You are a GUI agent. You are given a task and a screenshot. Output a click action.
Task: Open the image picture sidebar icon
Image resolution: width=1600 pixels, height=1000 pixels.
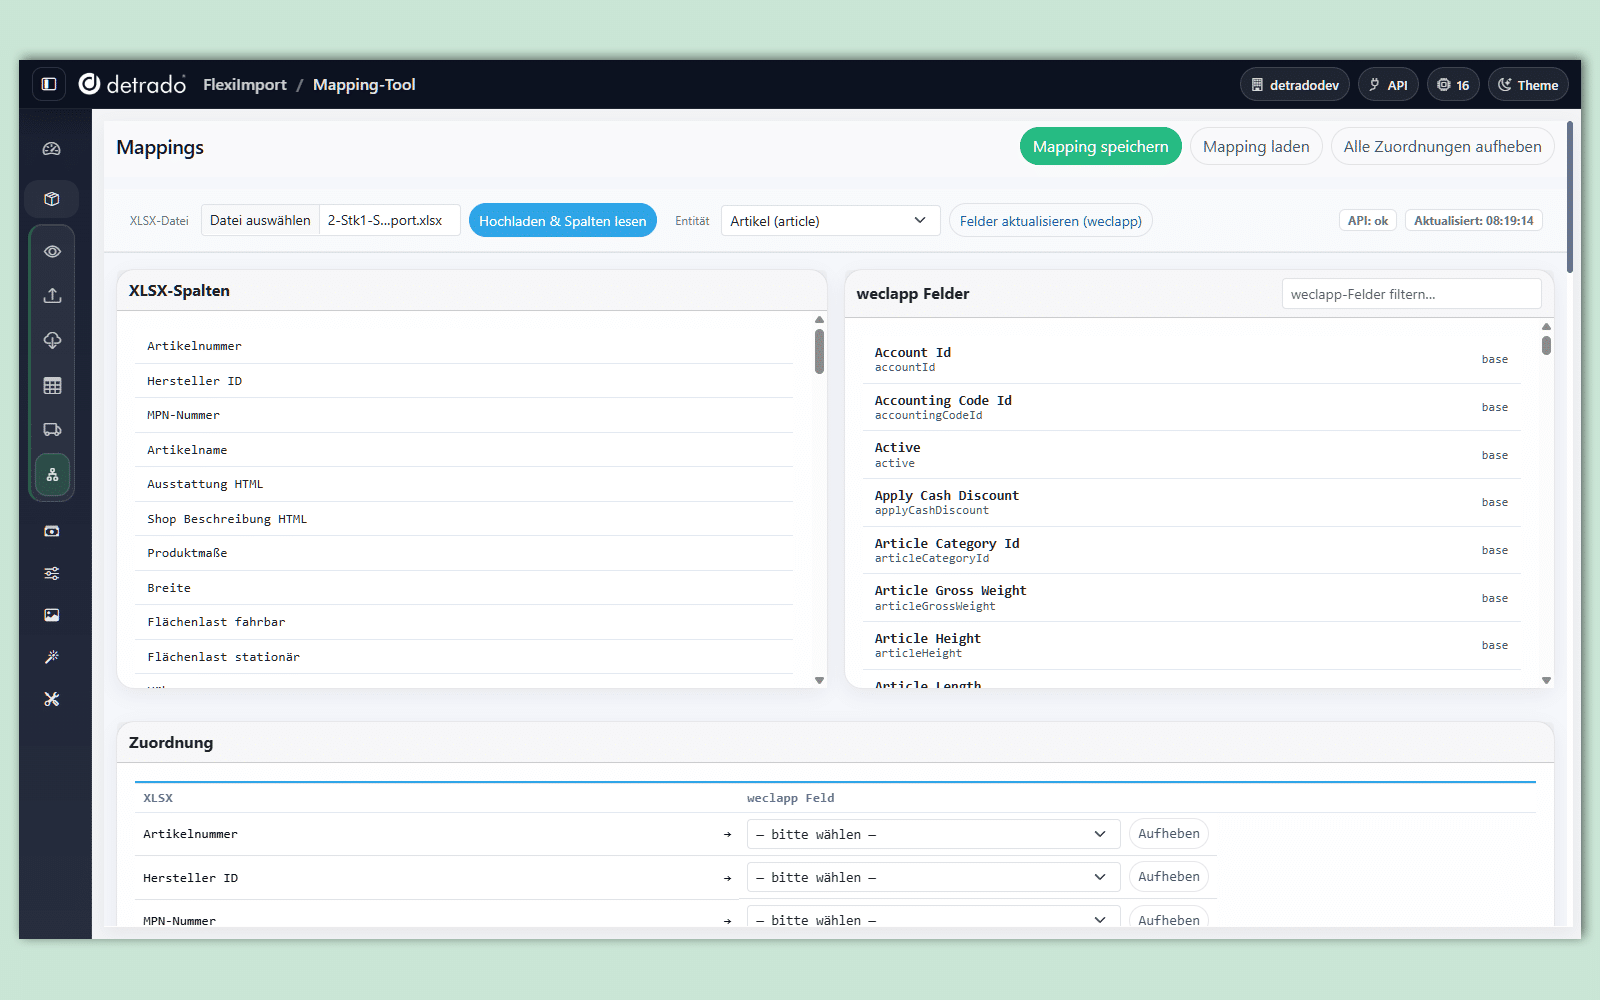(52, 615)
